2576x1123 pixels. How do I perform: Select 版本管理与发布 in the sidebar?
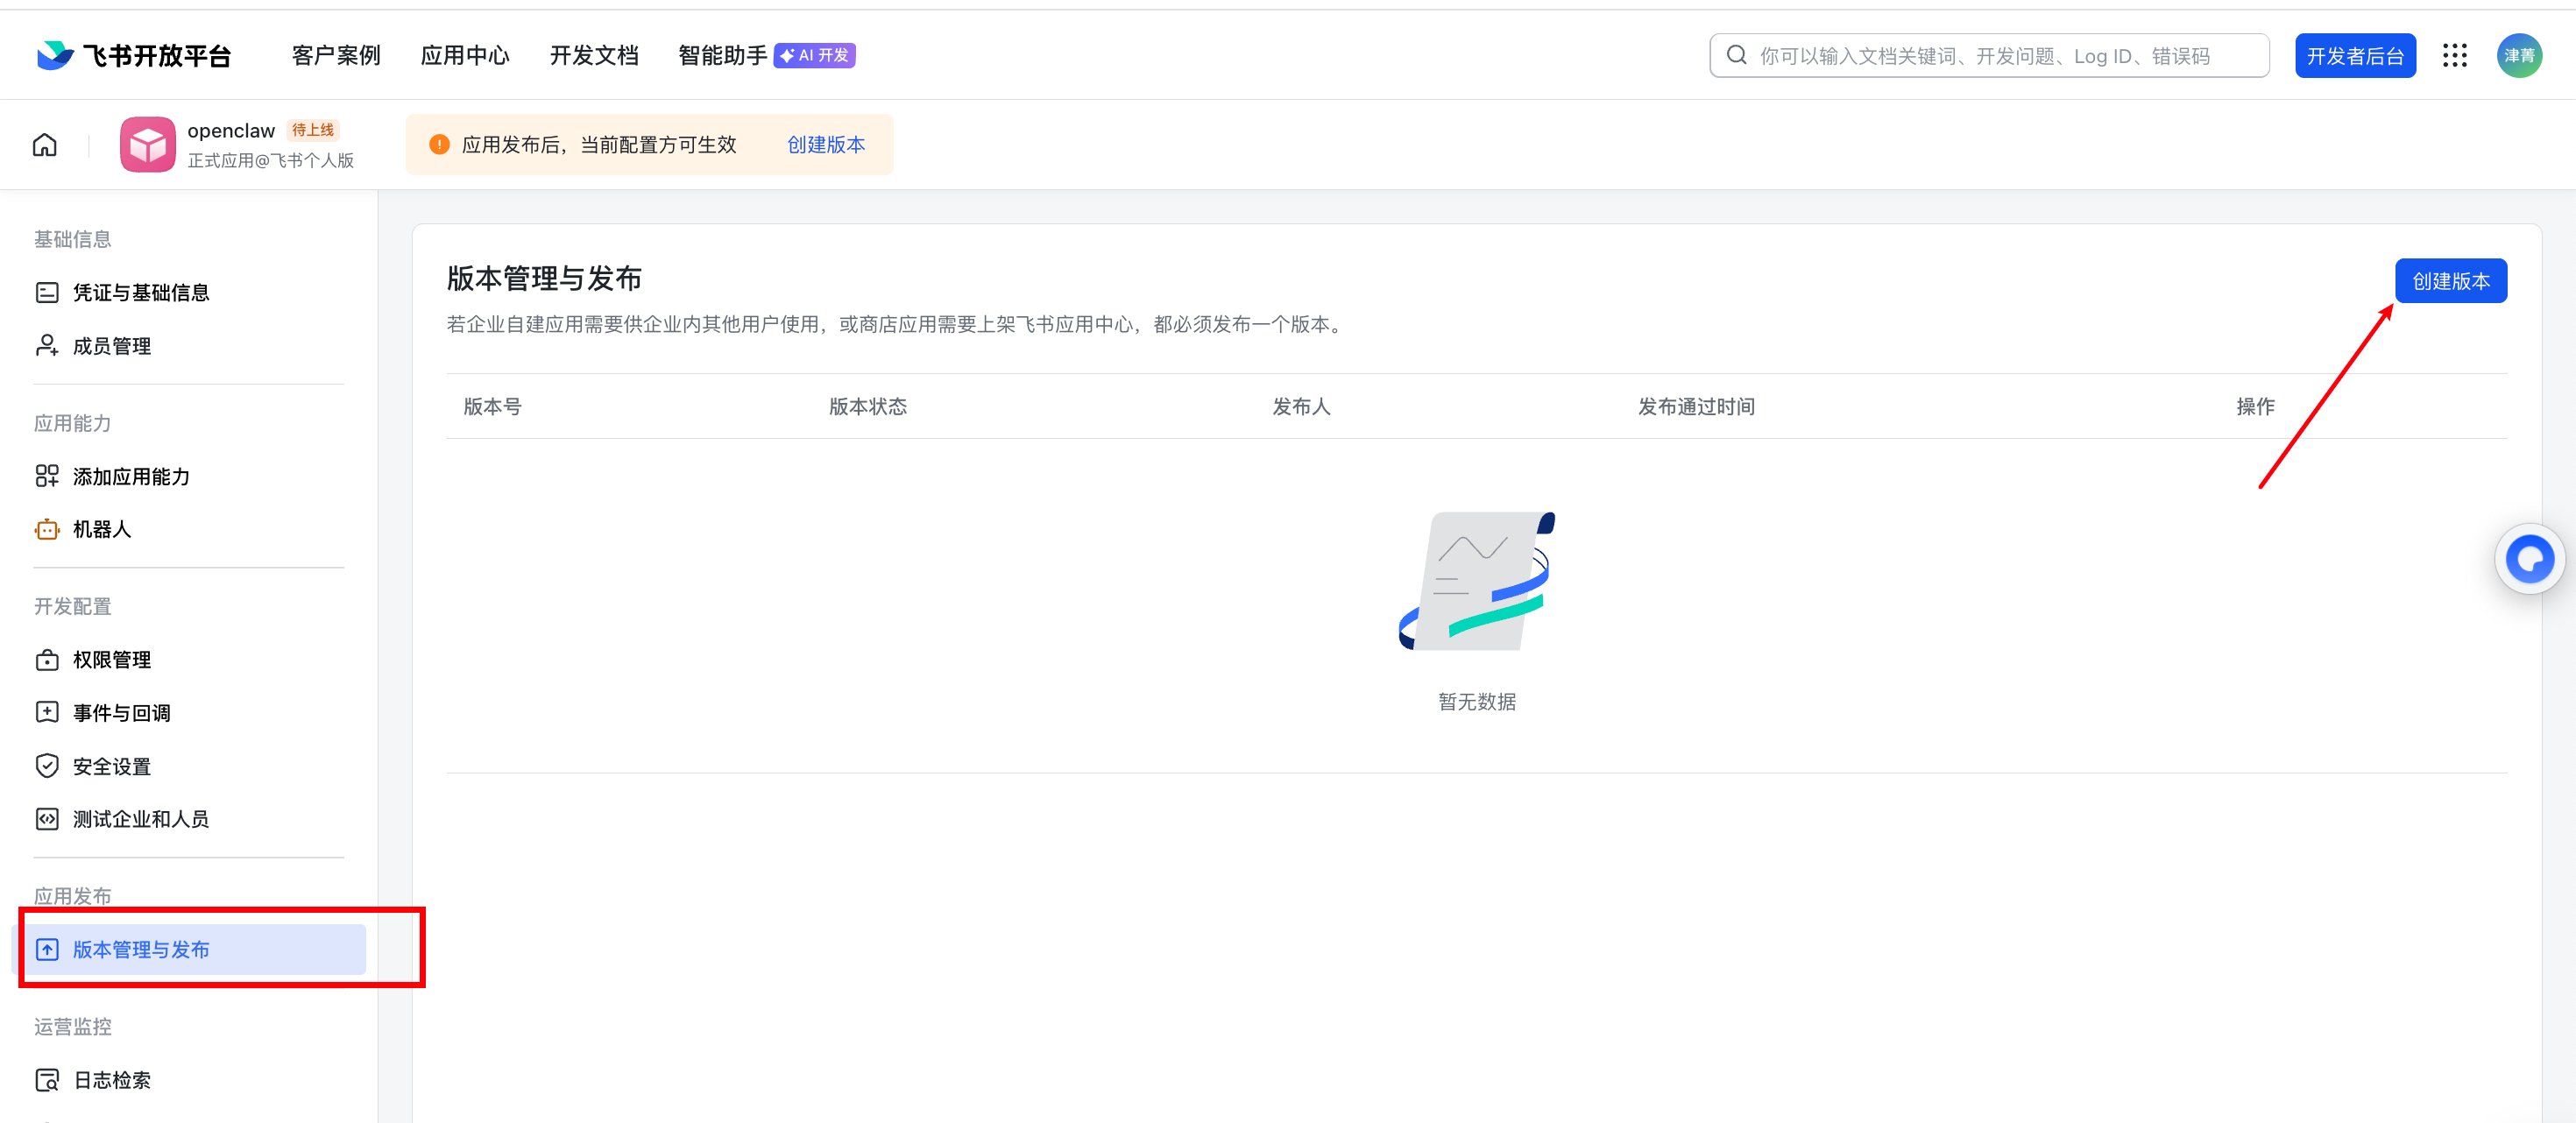(190, 949)
